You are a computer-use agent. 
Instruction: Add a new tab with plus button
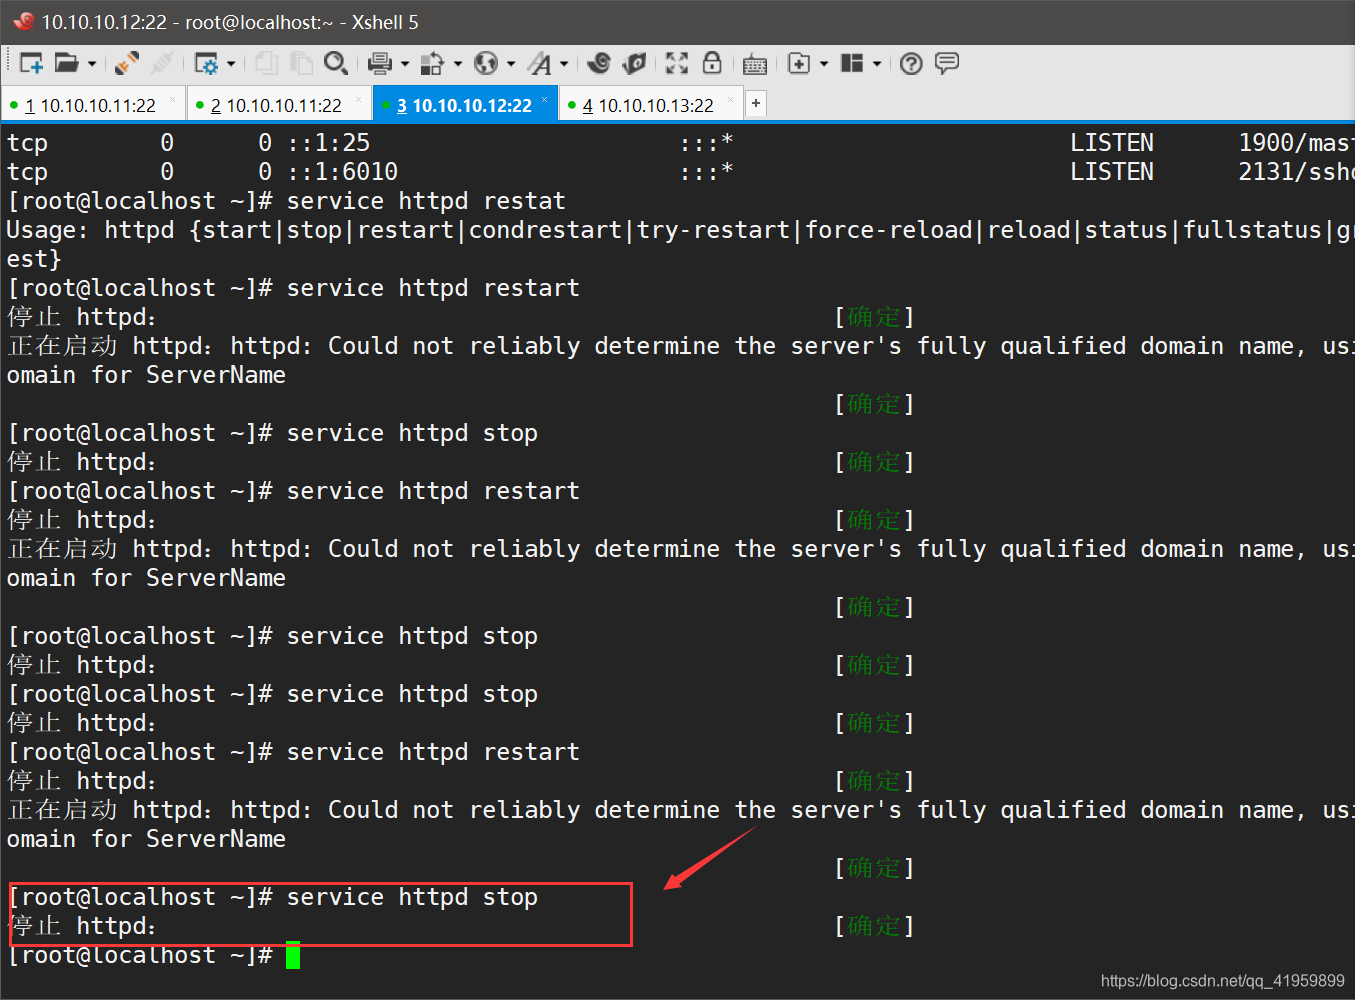click(756, 103)
